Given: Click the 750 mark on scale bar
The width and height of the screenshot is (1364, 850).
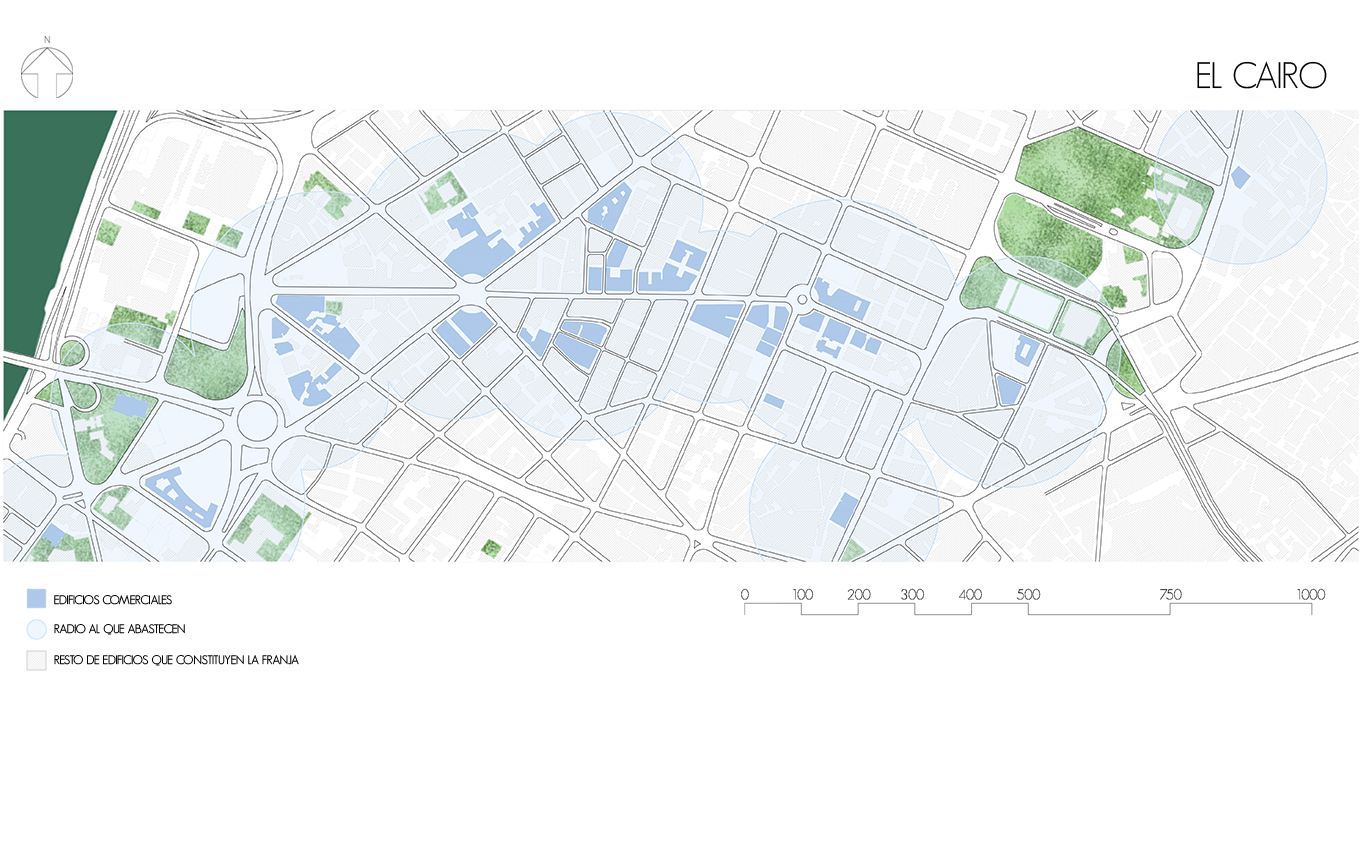Looking at the screenshot, I should [x=1170, y=595].
